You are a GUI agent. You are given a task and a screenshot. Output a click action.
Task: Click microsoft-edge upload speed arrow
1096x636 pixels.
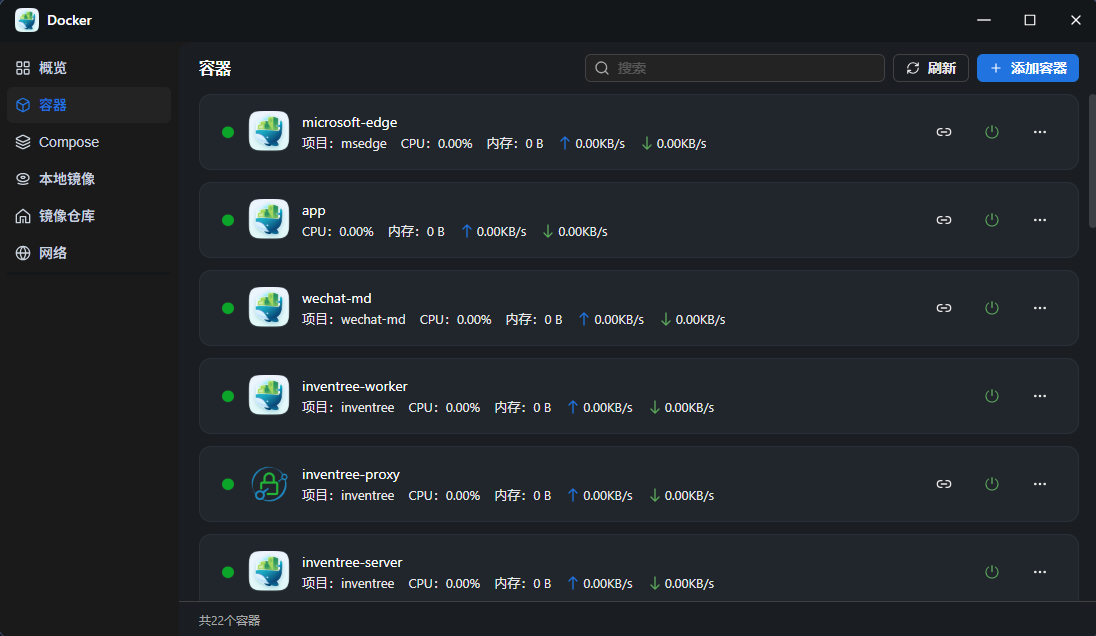[x=565, y=143]
